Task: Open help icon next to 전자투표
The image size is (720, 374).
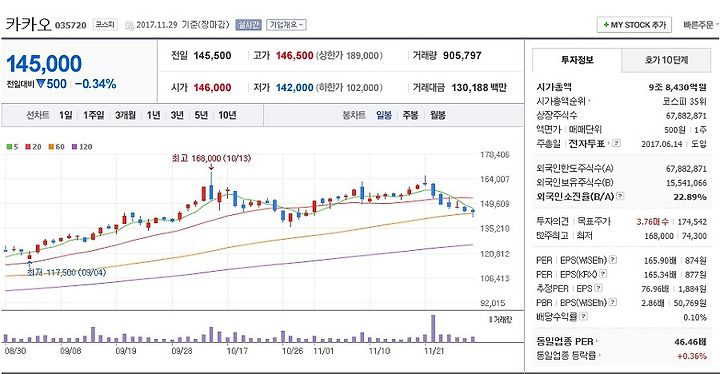Action: [x=617, y=143]
